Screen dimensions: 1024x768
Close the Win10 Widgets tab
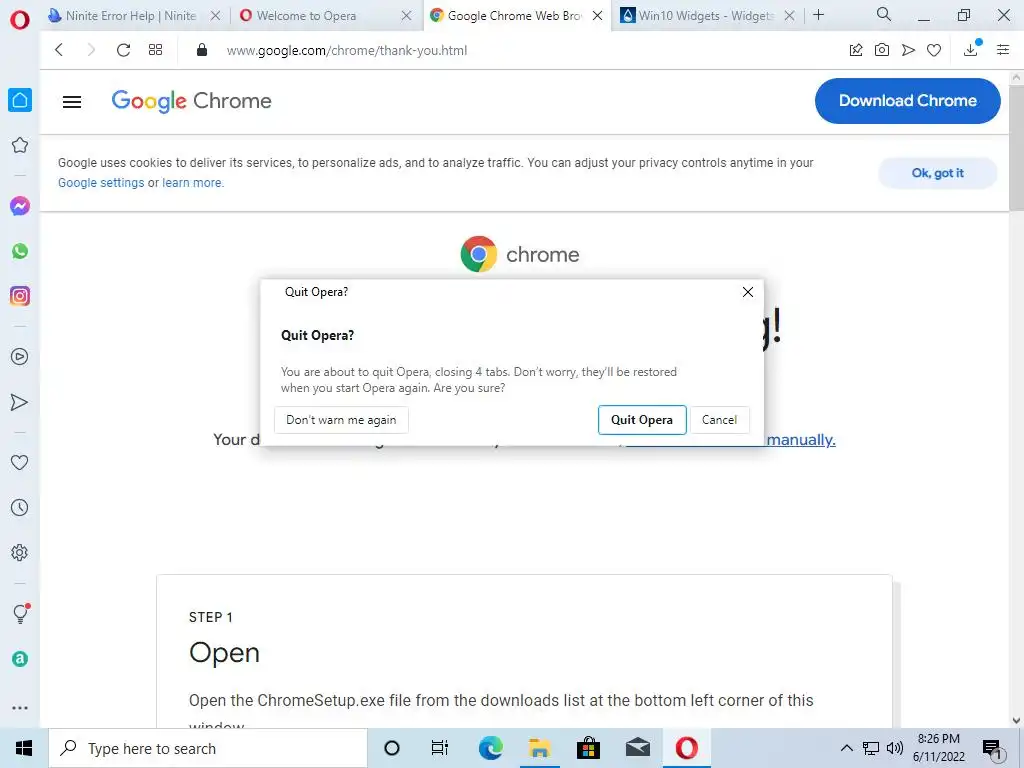[x=790, y=16]
